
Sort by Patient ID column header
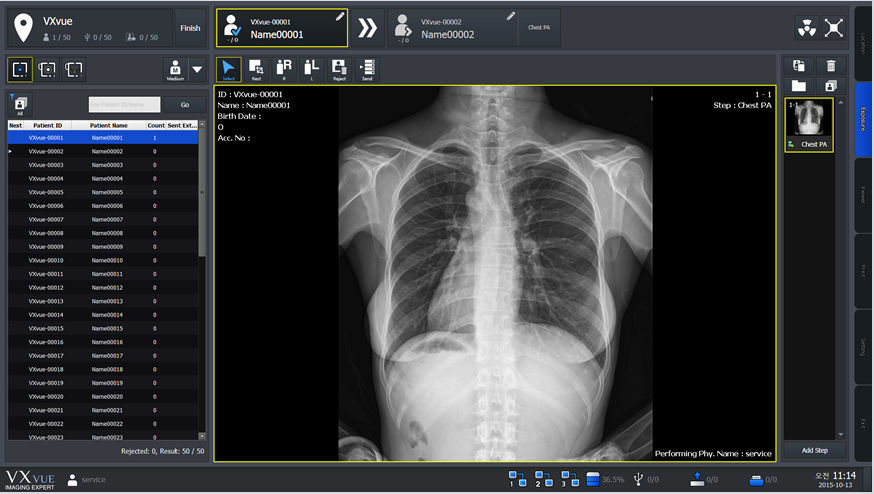tap(47, 125)
